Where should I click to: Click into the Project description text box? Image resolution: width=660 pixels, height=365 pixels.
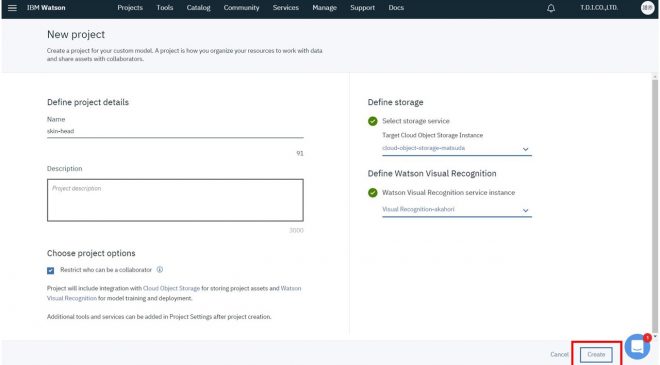coord(175,200)
